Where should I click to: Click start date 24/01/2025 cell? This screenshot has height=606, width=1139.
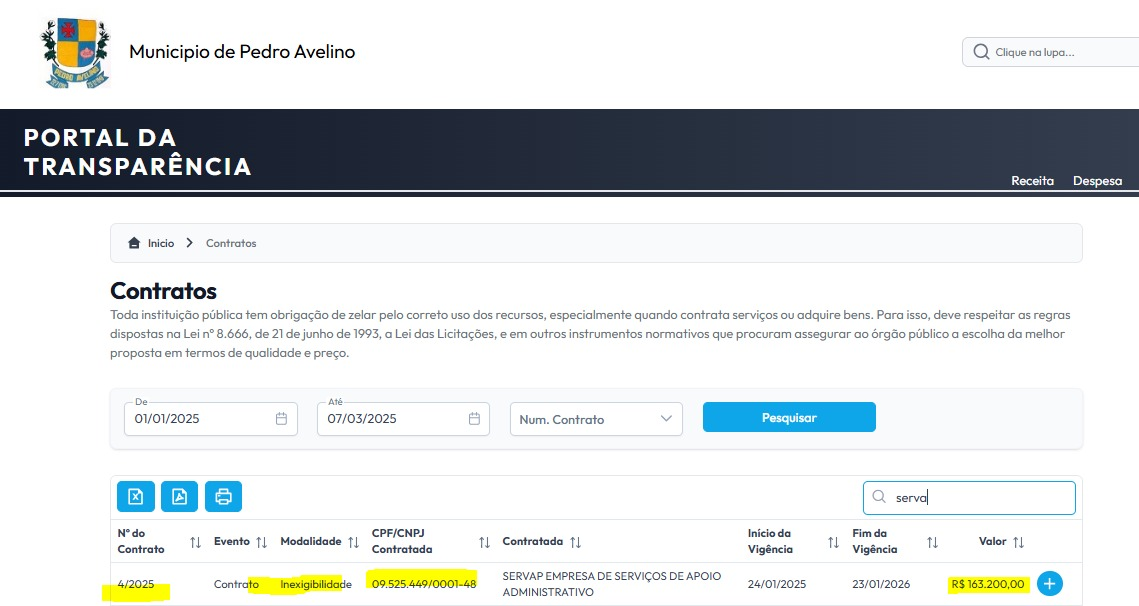click(x=777, y=584)
